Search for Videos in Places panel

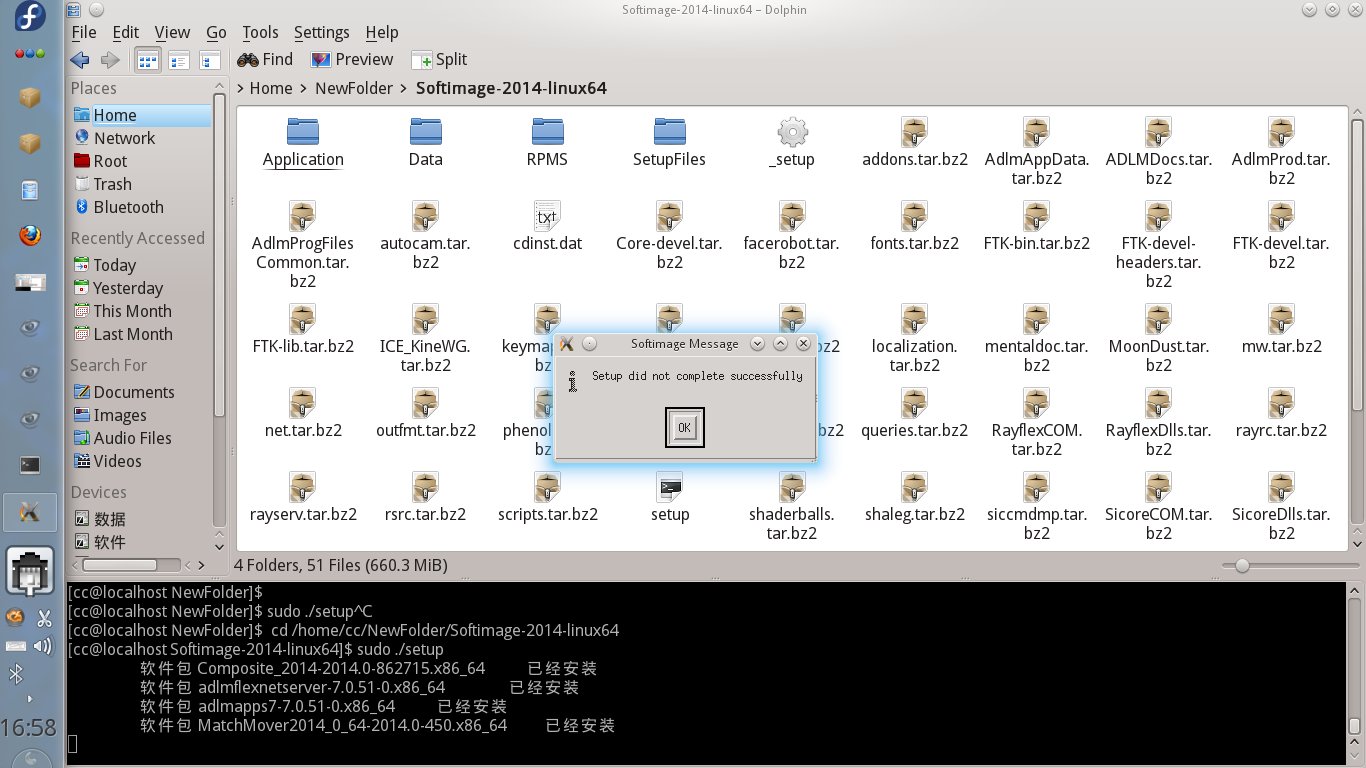(x=140, y=461)
